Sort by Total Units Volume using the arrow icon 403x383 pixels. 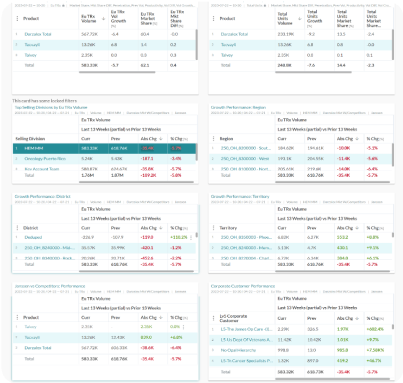pyautogui.click(x=300, y=19)
